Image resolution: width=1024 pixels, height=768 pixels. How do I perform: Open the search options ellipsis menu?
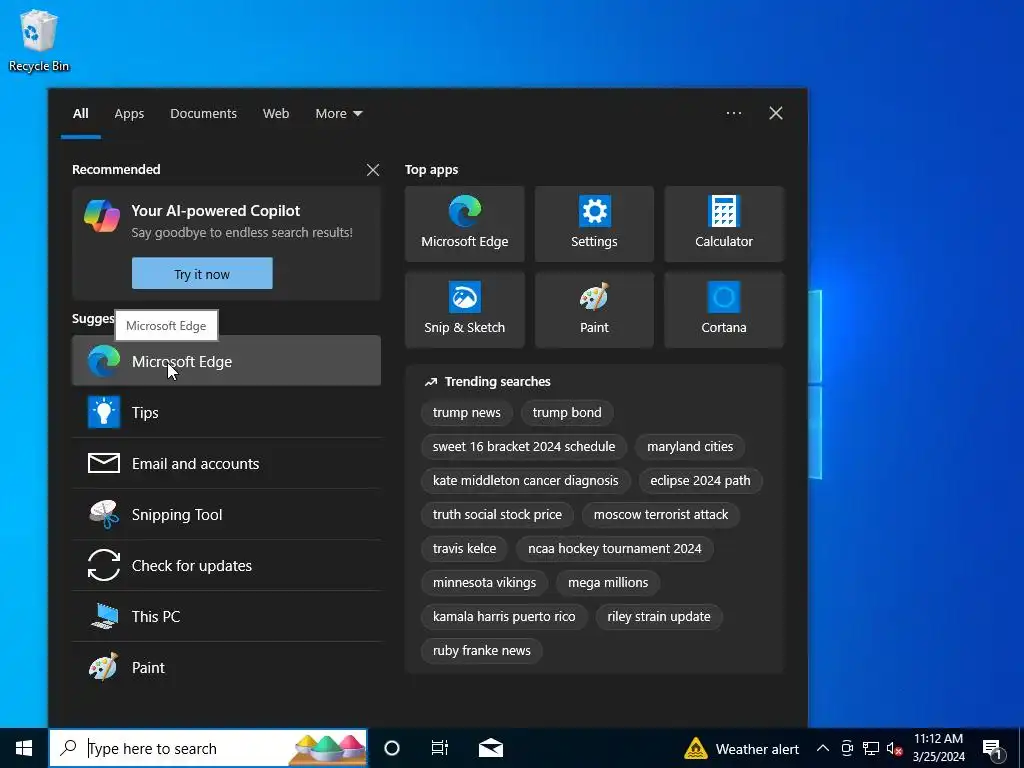tap(733, 113)
